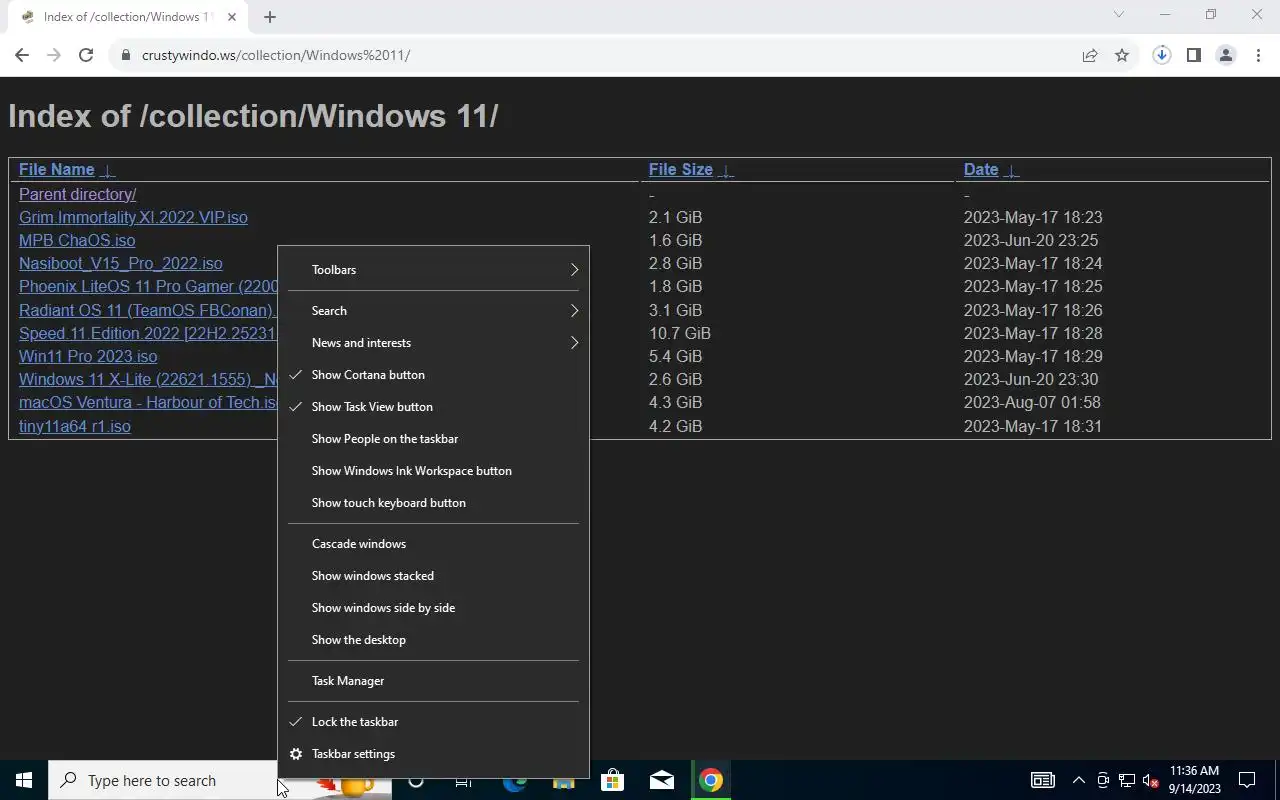Open the network status tray icon
Image resolution: width=1280 pixels, height=800 pixels.
click(1127, 780)
